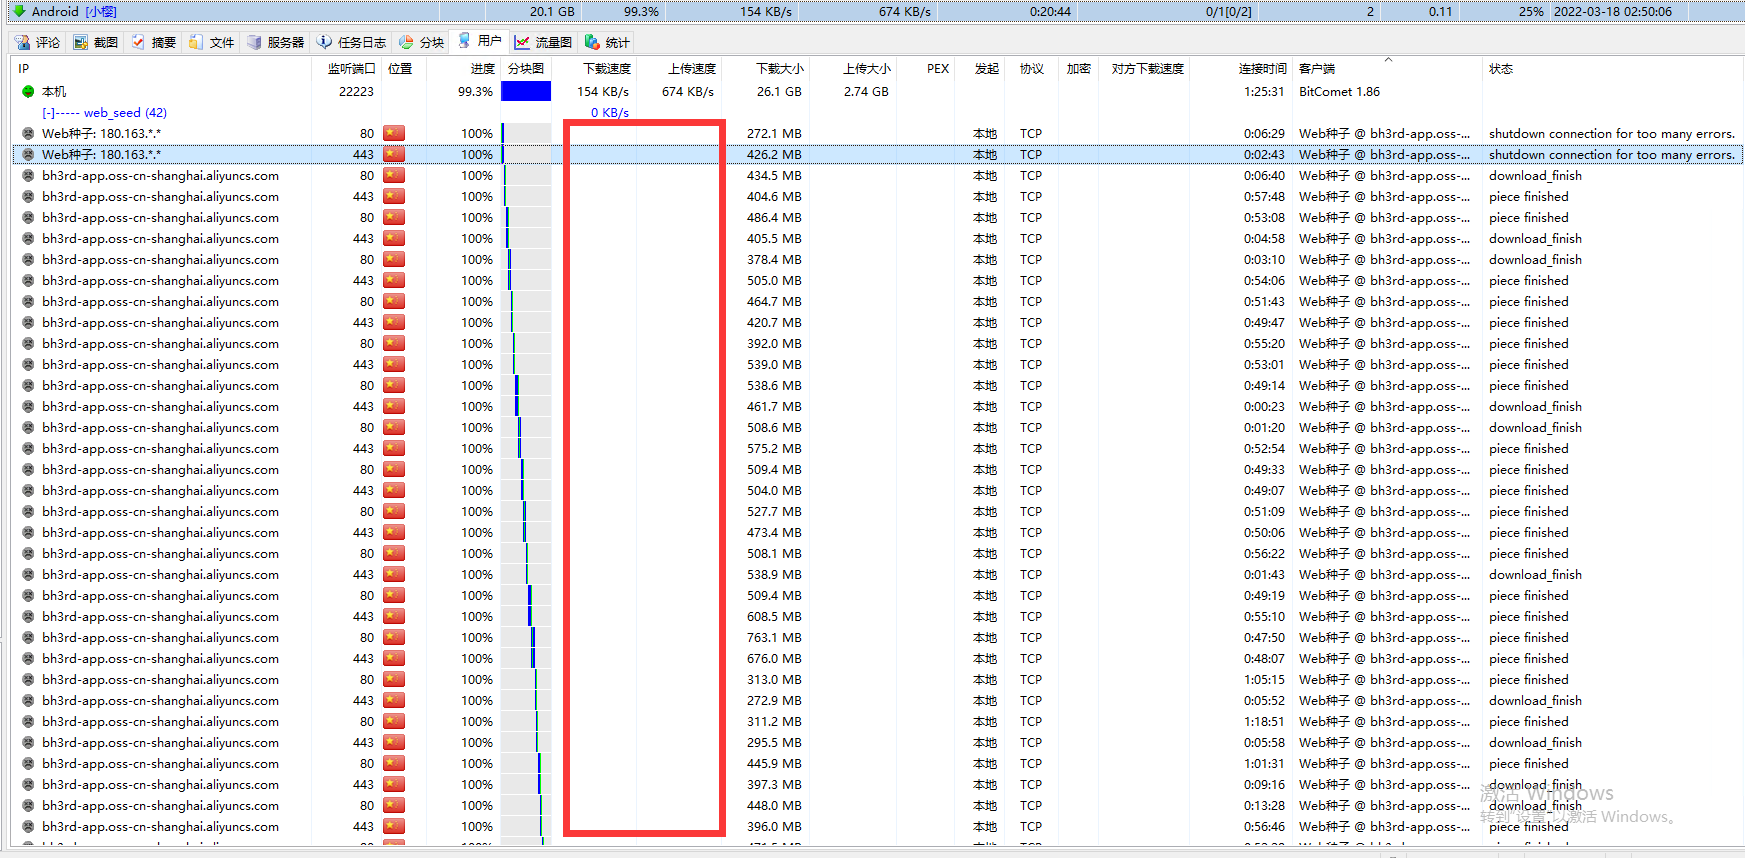Viewport: 1745px width, 858px height.
Task: Select the 分块 pie chart icon
Action: tap(406, 42)
